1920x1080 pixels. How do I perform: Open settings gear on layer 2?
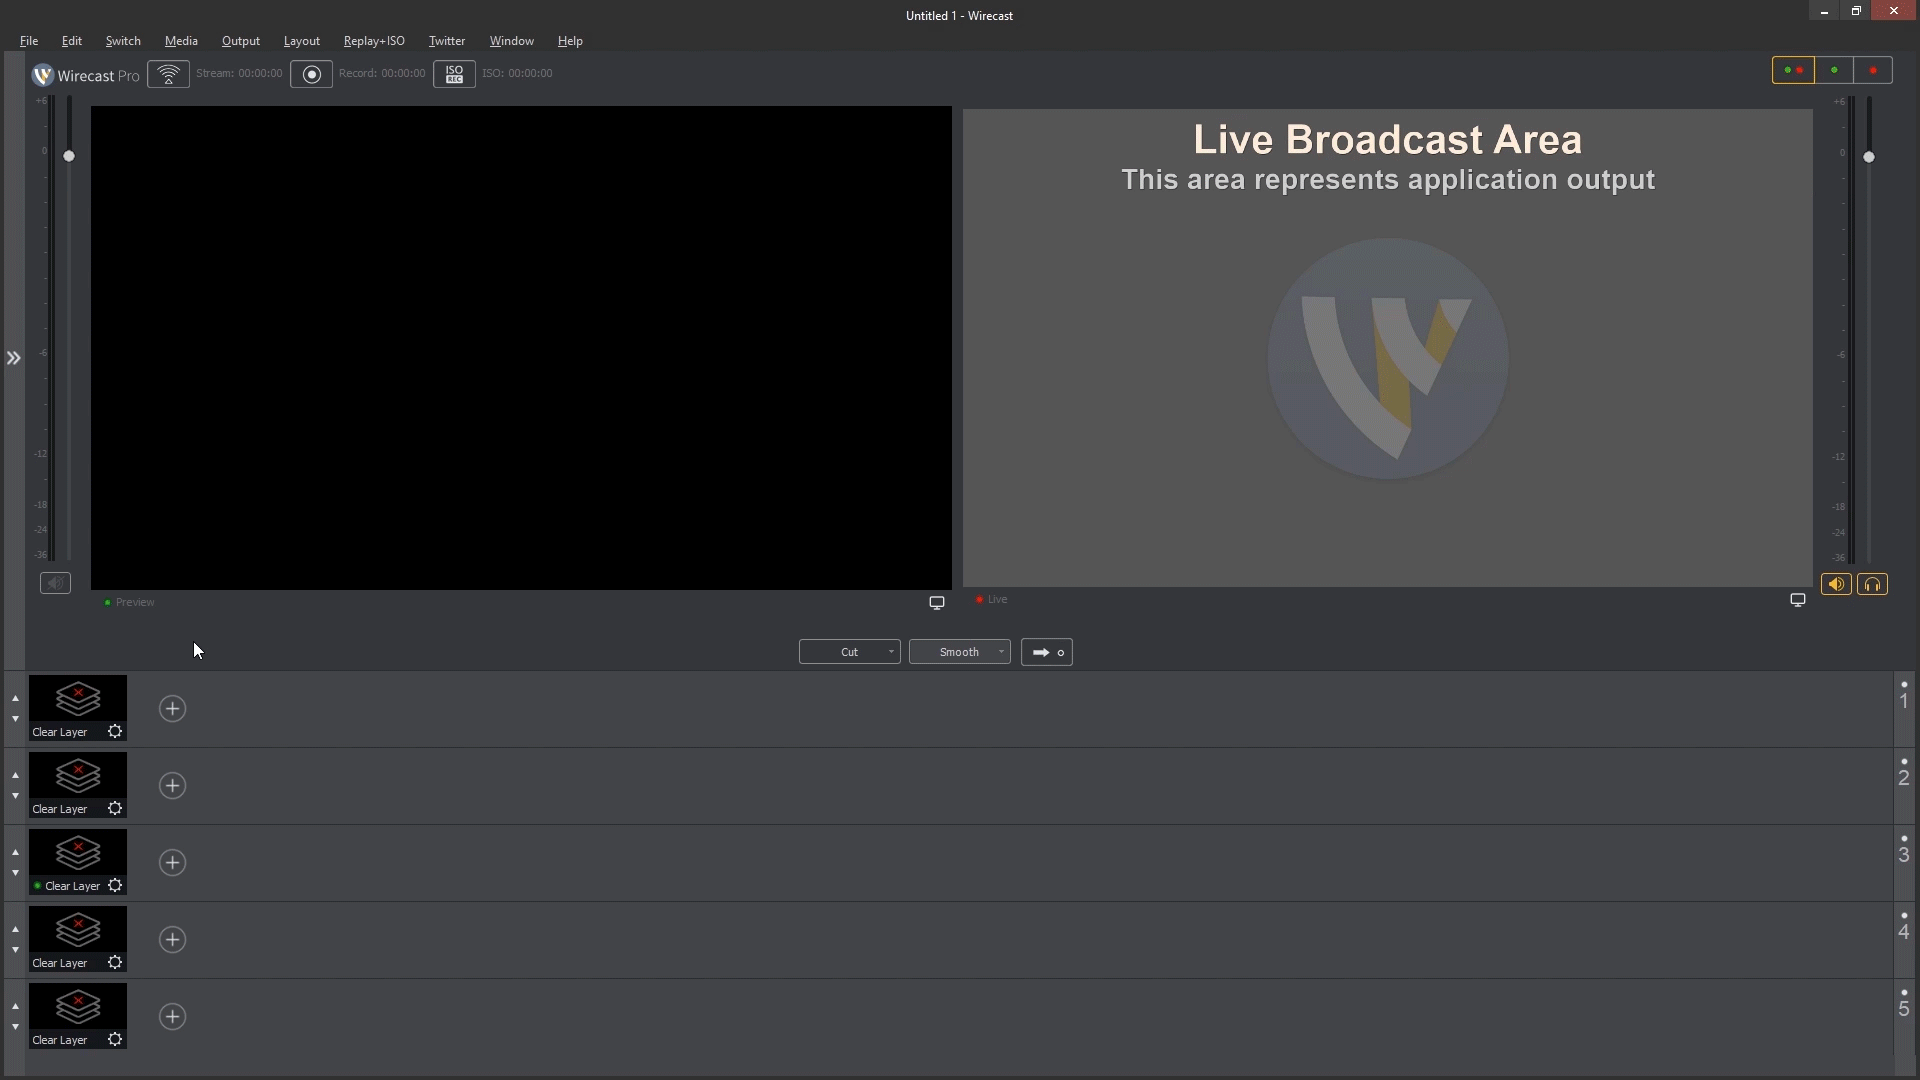point(115,809)
